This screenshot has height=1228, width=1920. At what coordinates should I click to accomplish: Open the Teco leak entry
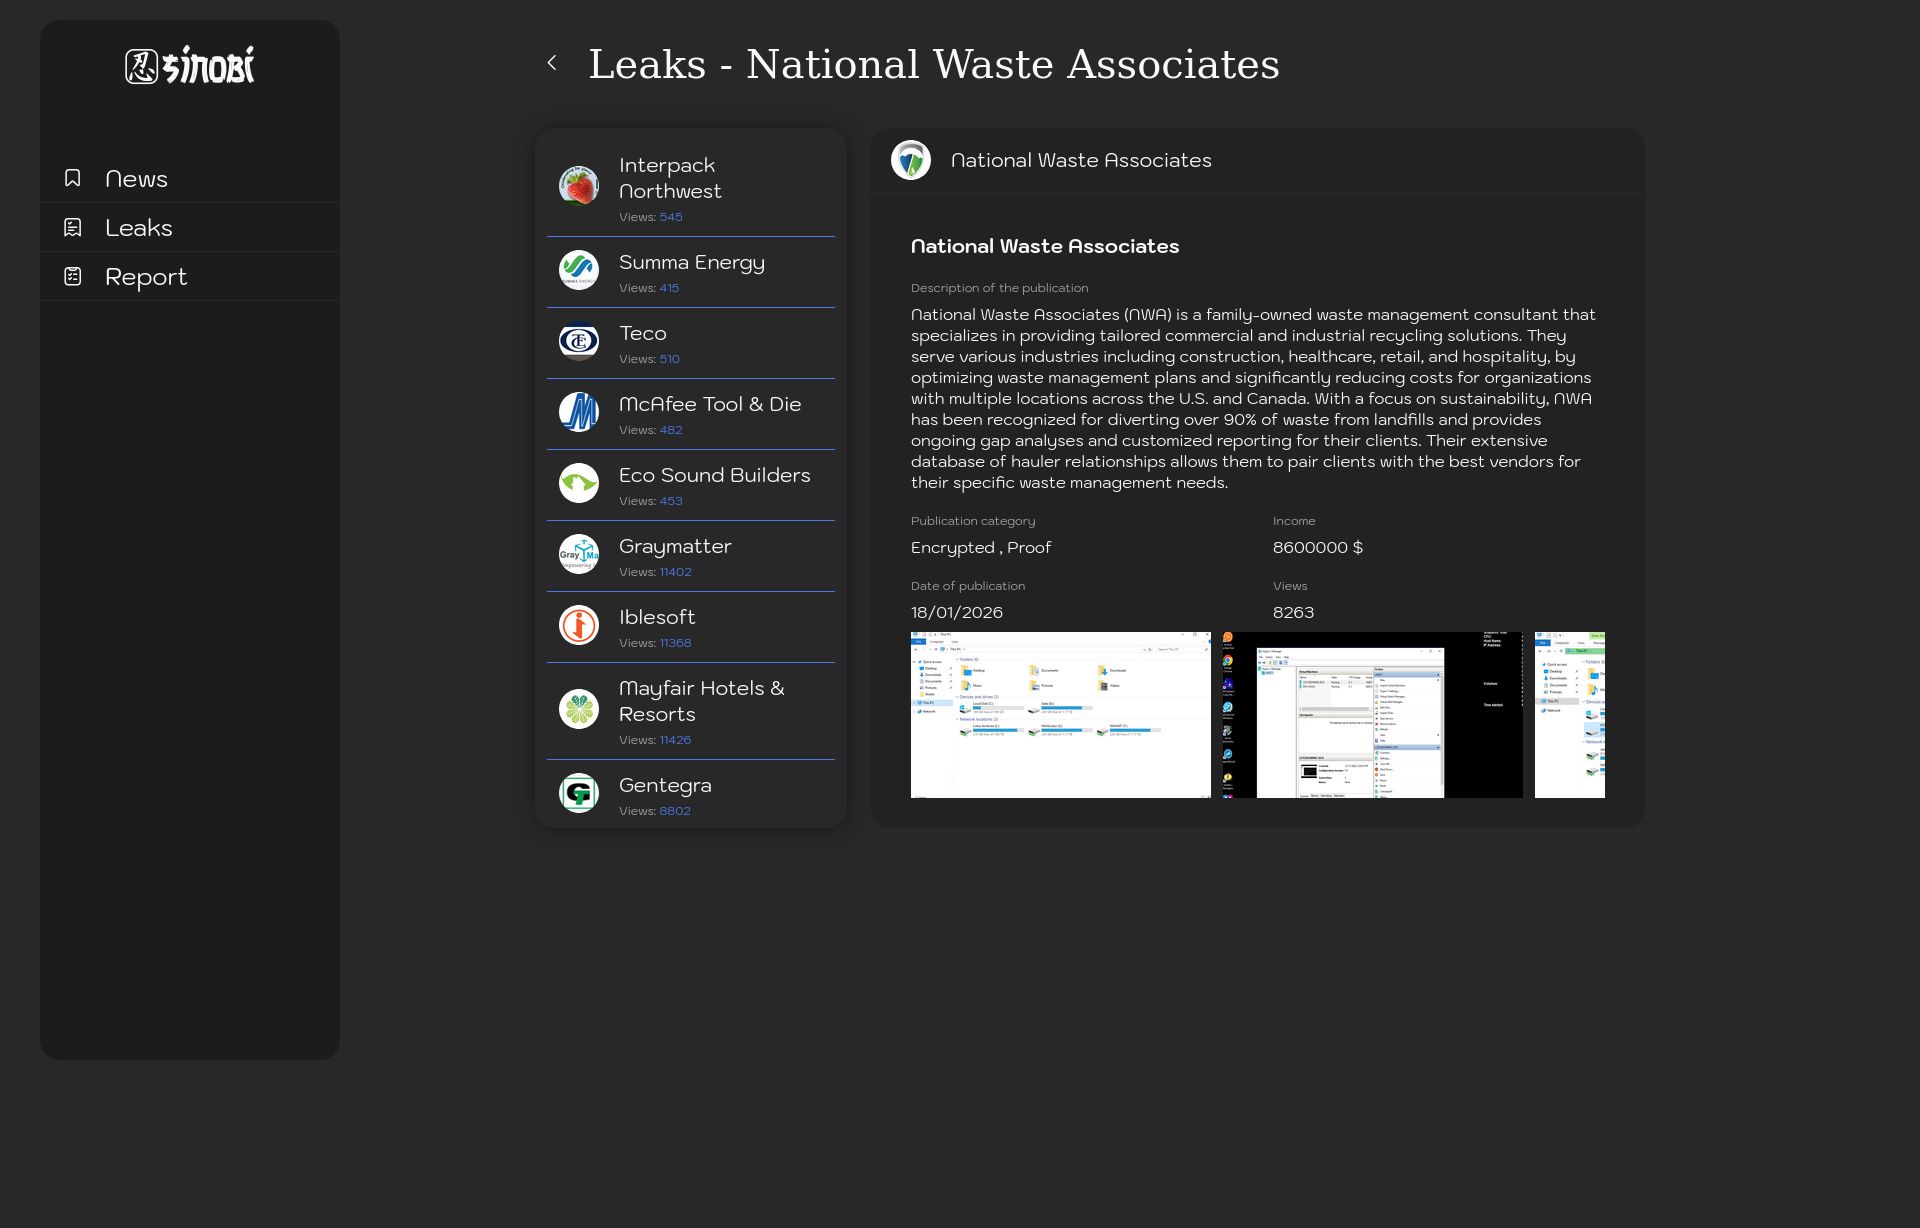pyautogui.click(x=643, y=334)
